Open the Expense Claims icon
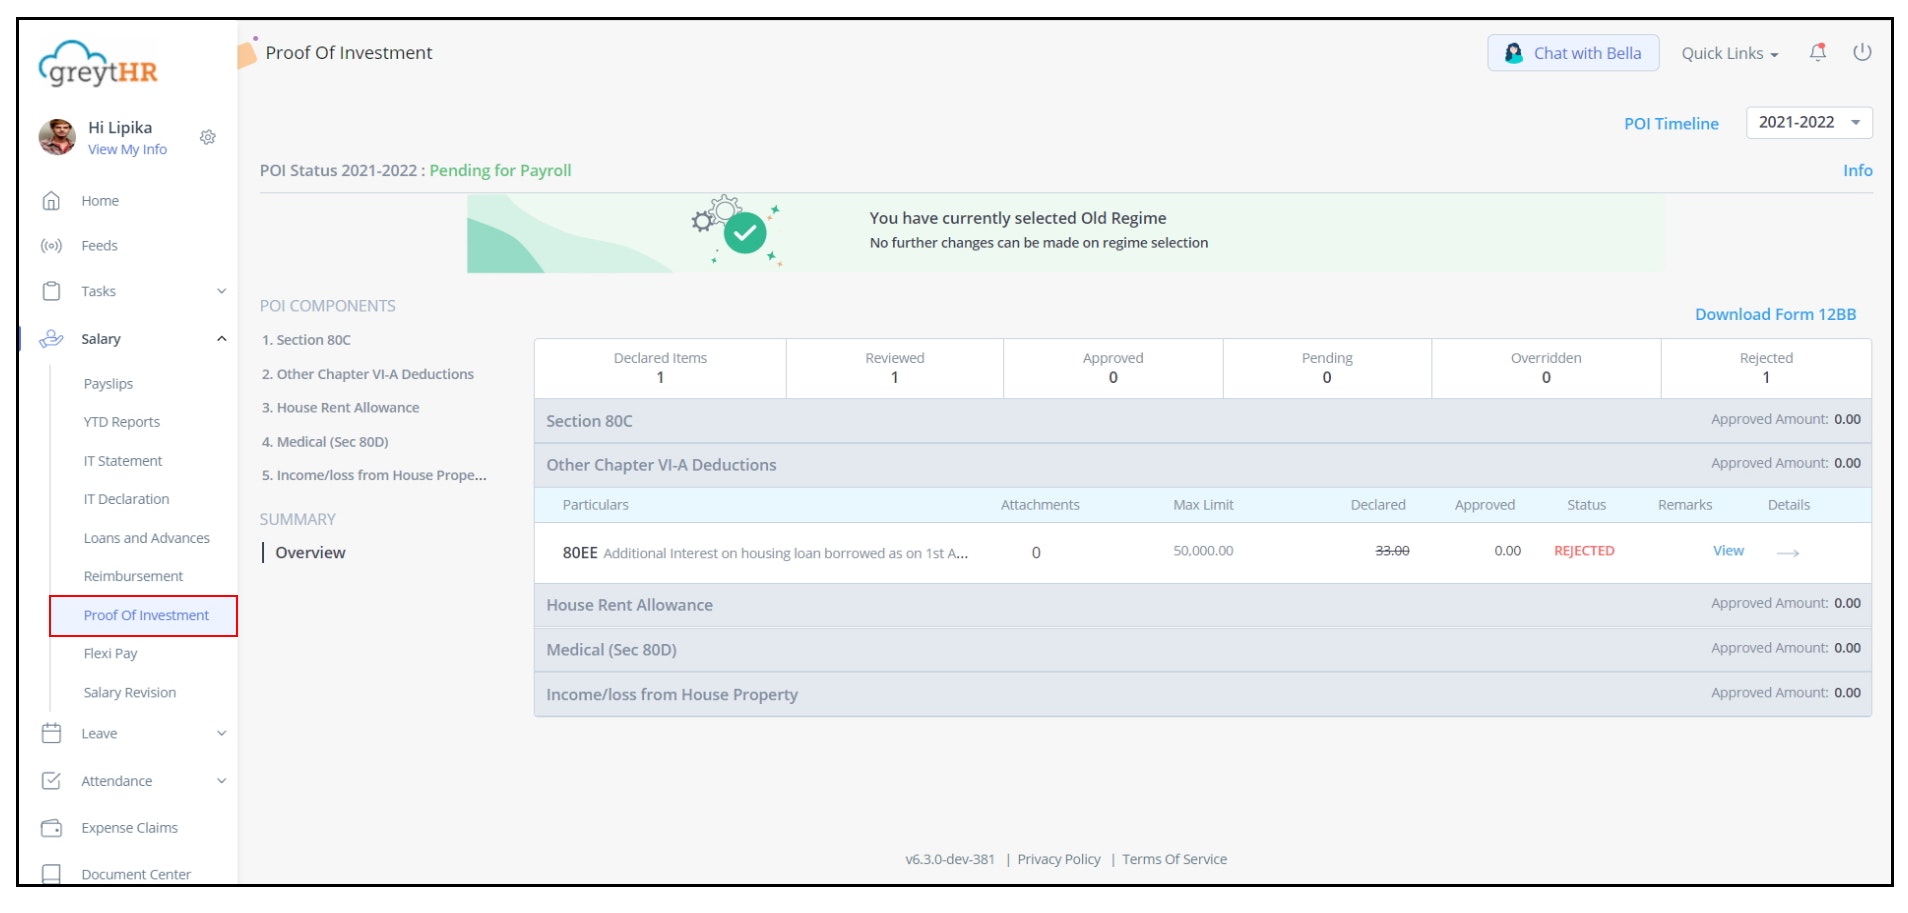Viewport: 1908px width, 913px height. tap(50, 828)
